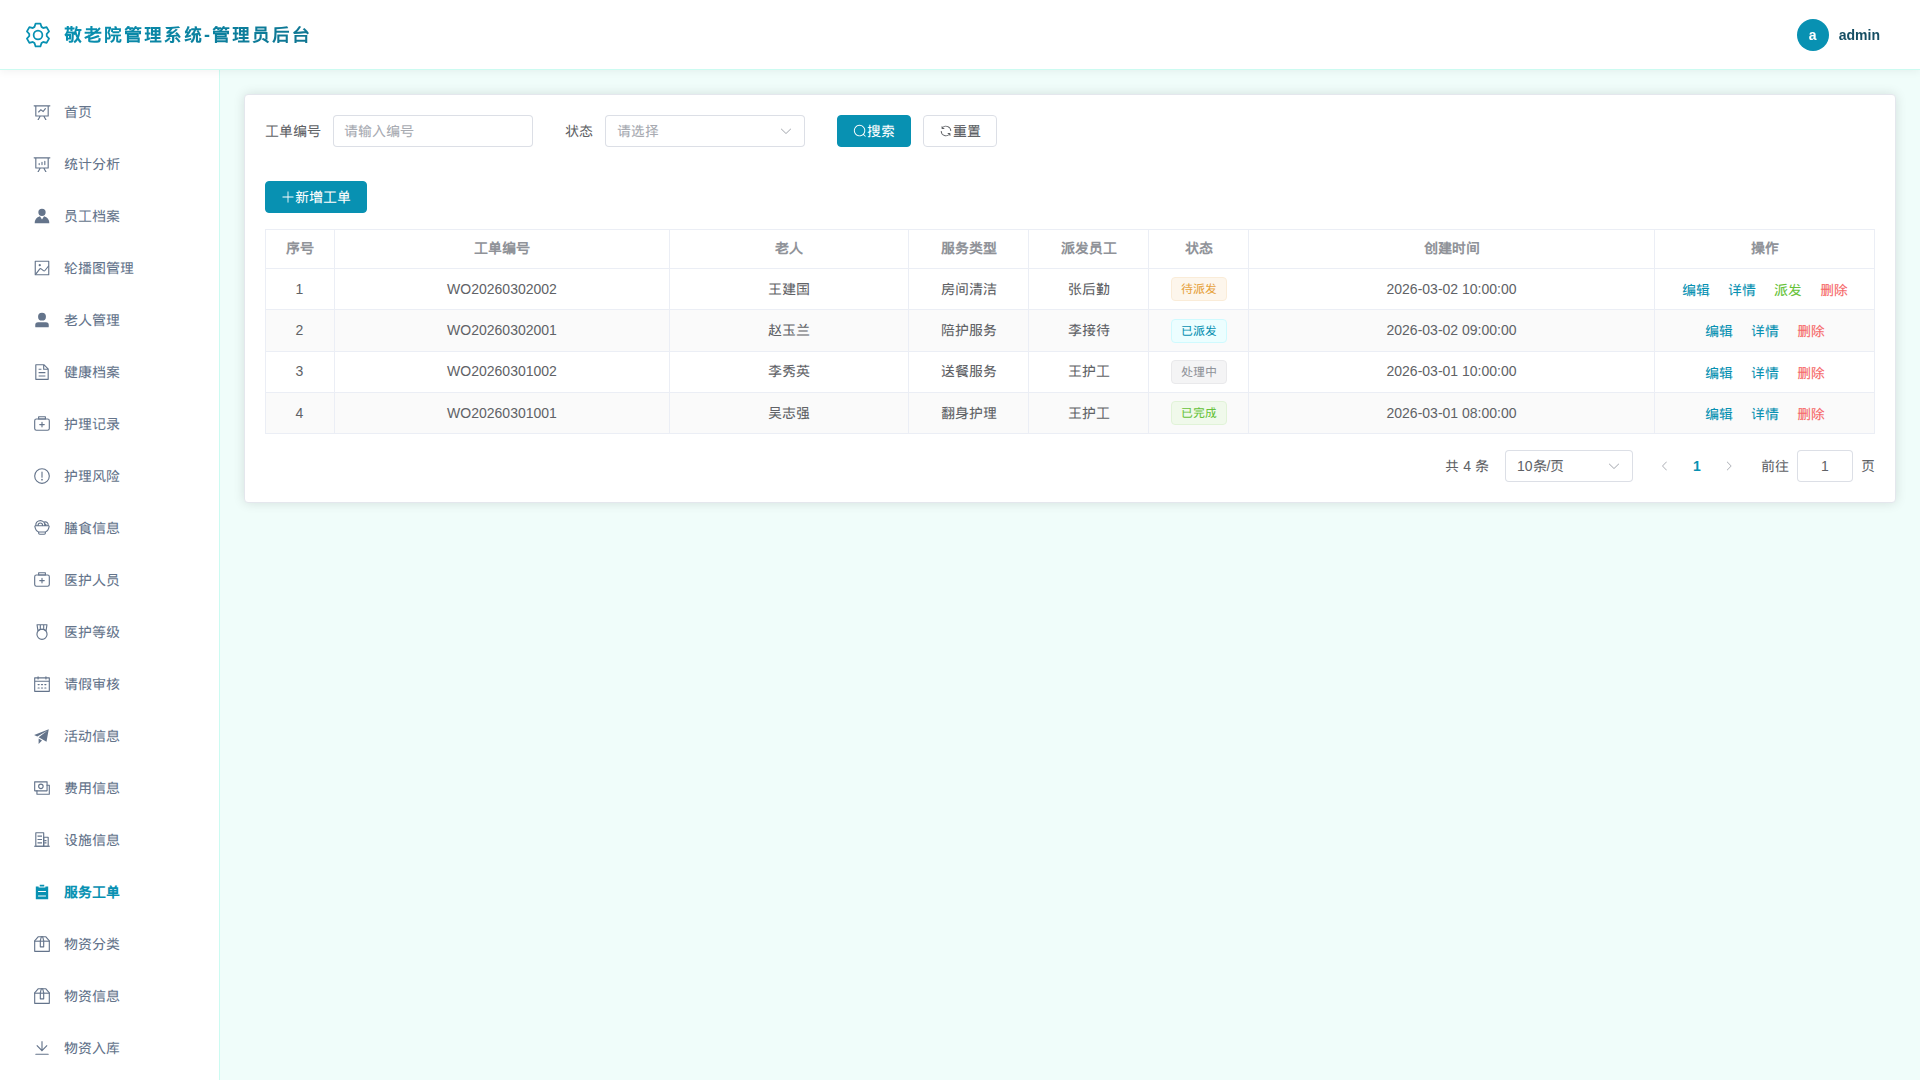Click the 请假审核 calendar icon
The width and height of the screenshot is (1920, 1080).
coord(42,684)
